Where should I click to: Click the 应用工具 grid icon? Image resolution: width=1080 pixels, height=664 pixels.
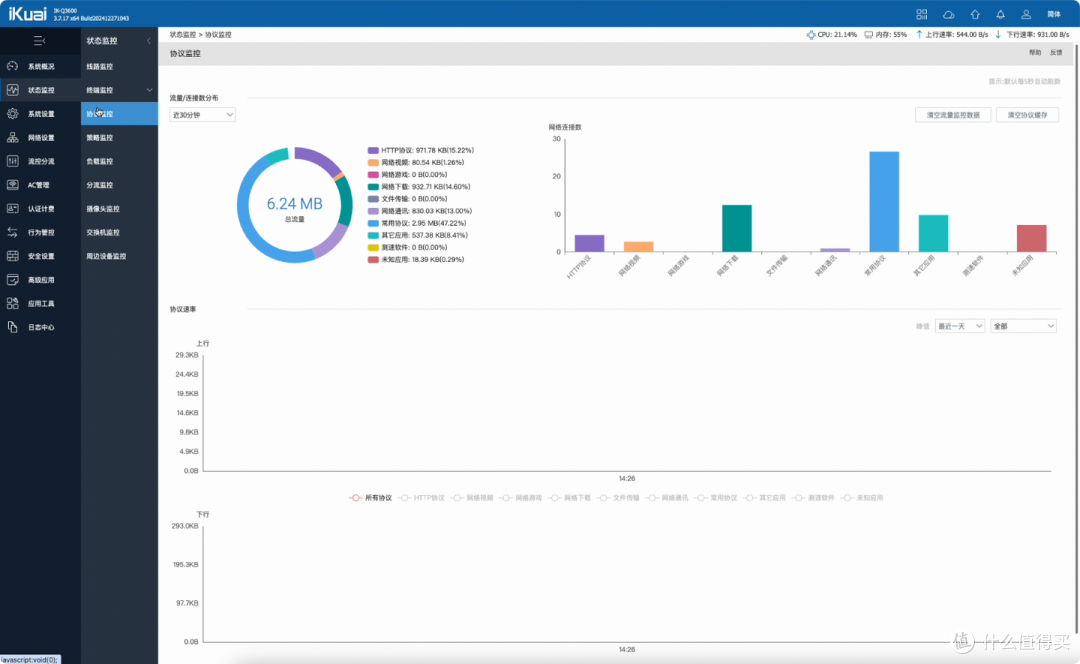click(x=12, y=304)
